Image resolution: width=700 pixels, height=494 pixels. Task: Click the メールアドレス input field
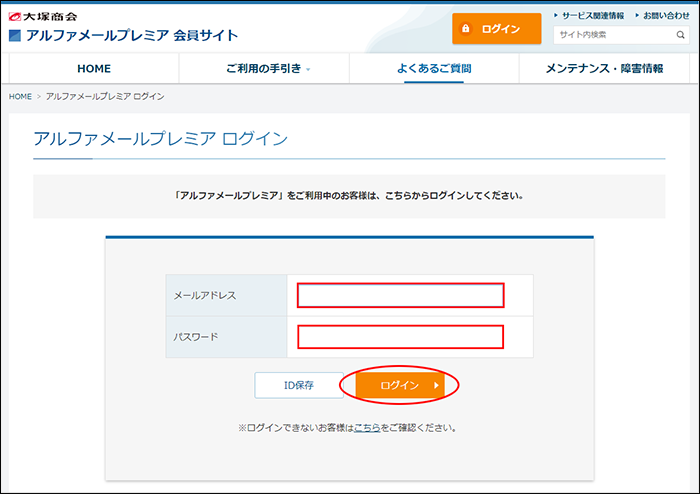click(400, 295)
